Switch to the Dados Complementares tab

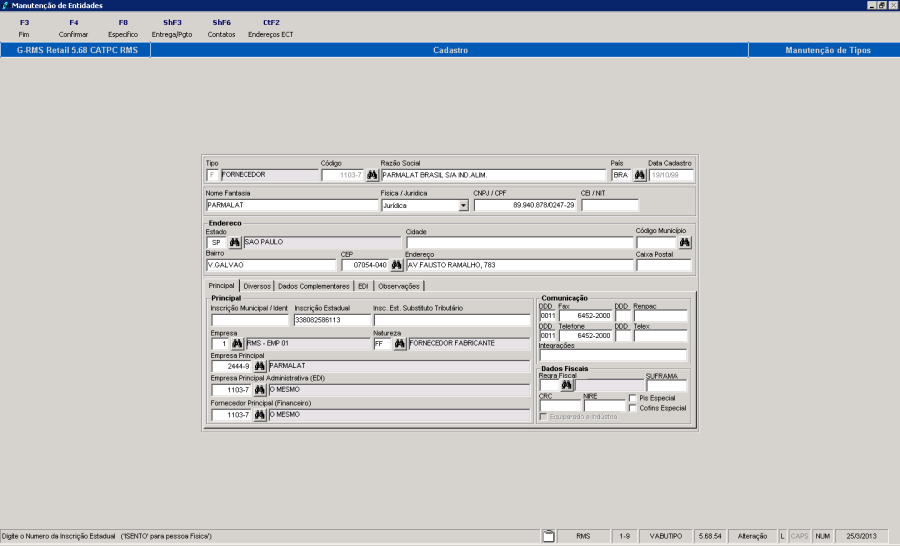pos(314,286)
